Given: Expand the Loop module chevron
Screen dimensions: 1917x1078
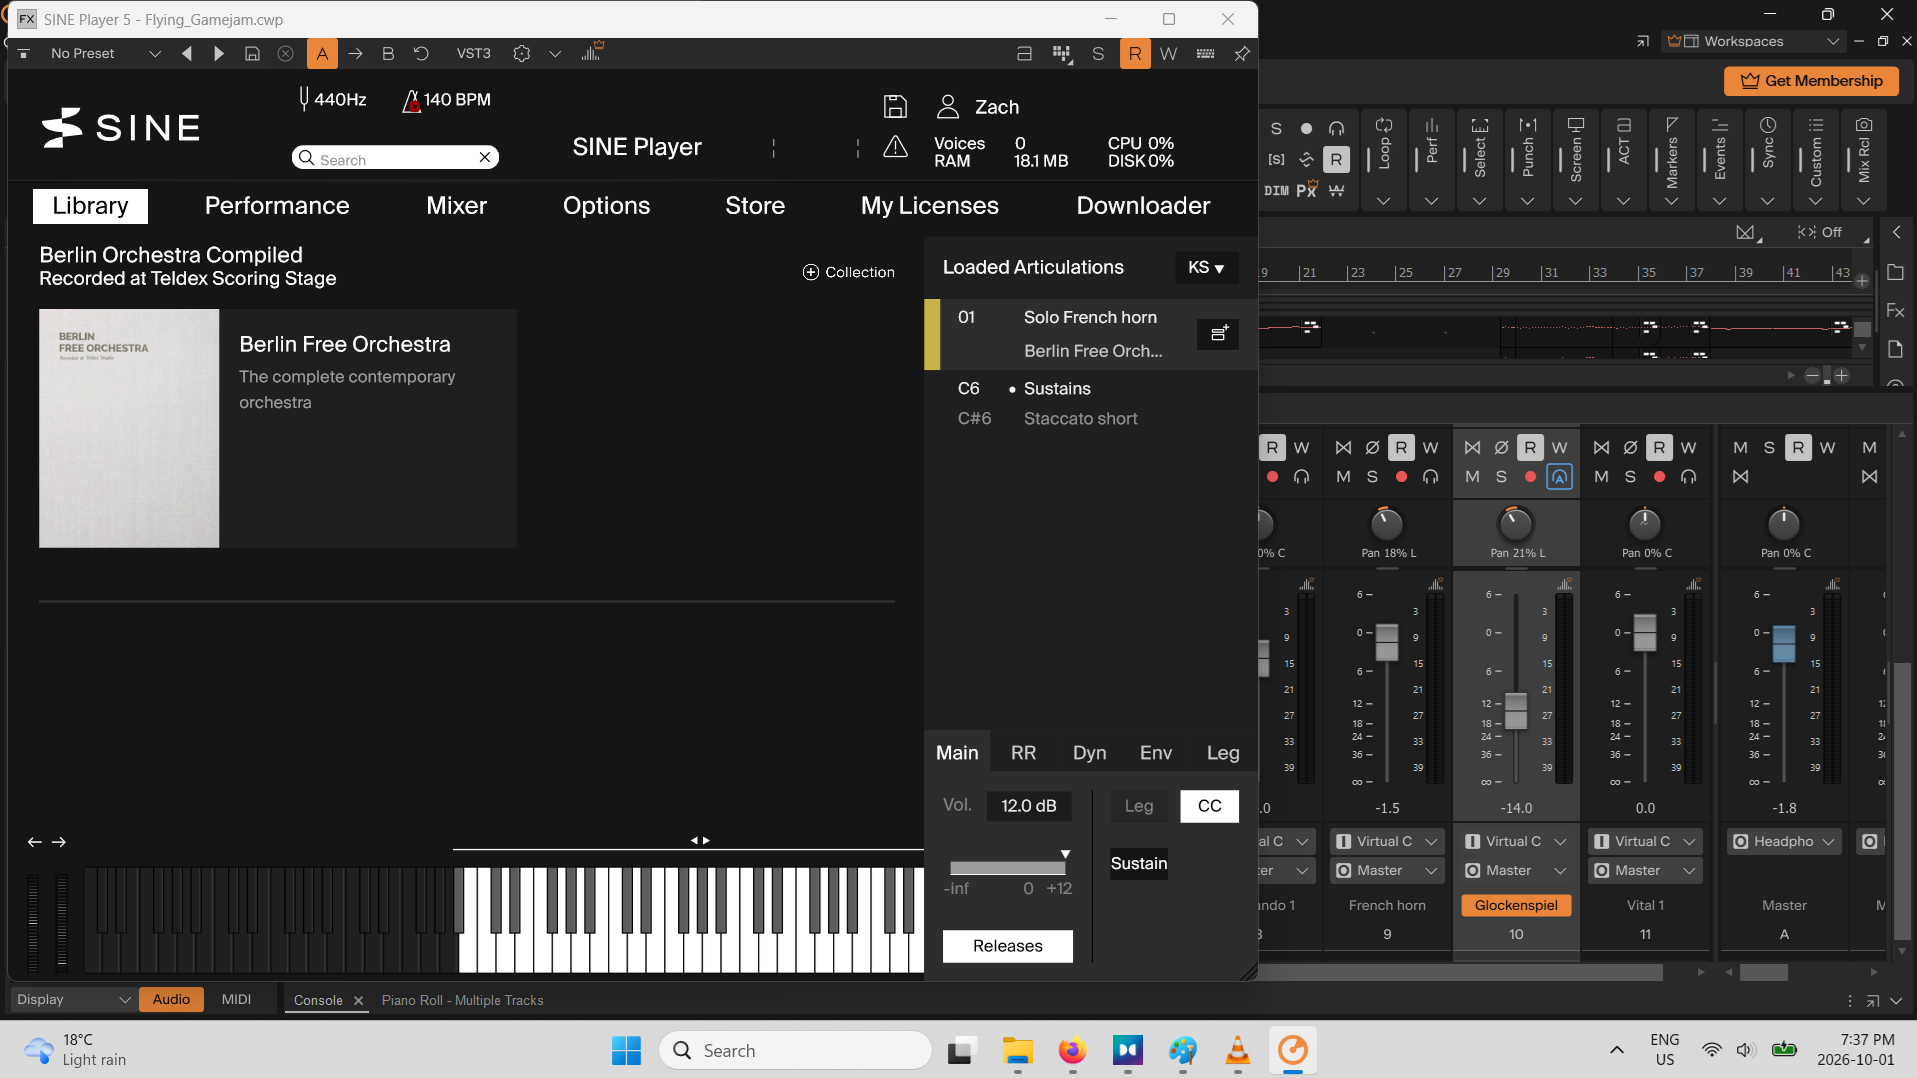Looking at the screenshot, I should click(x=1384, y=201).
